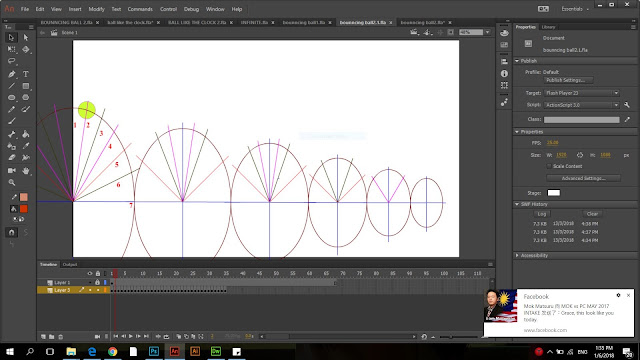Select the Selection (arrow) tool

[x=11, y=38]
